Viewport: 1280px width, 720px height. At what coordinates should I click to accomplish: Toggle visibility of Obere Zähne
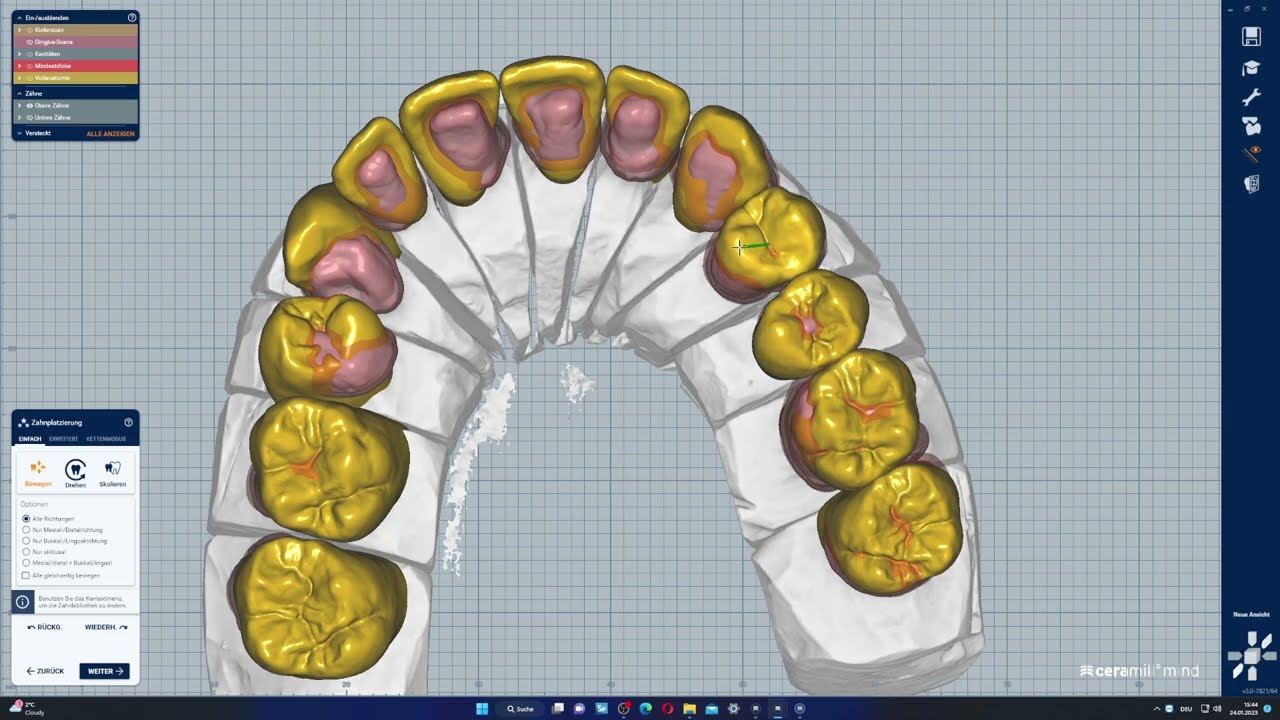click(30, 105)
